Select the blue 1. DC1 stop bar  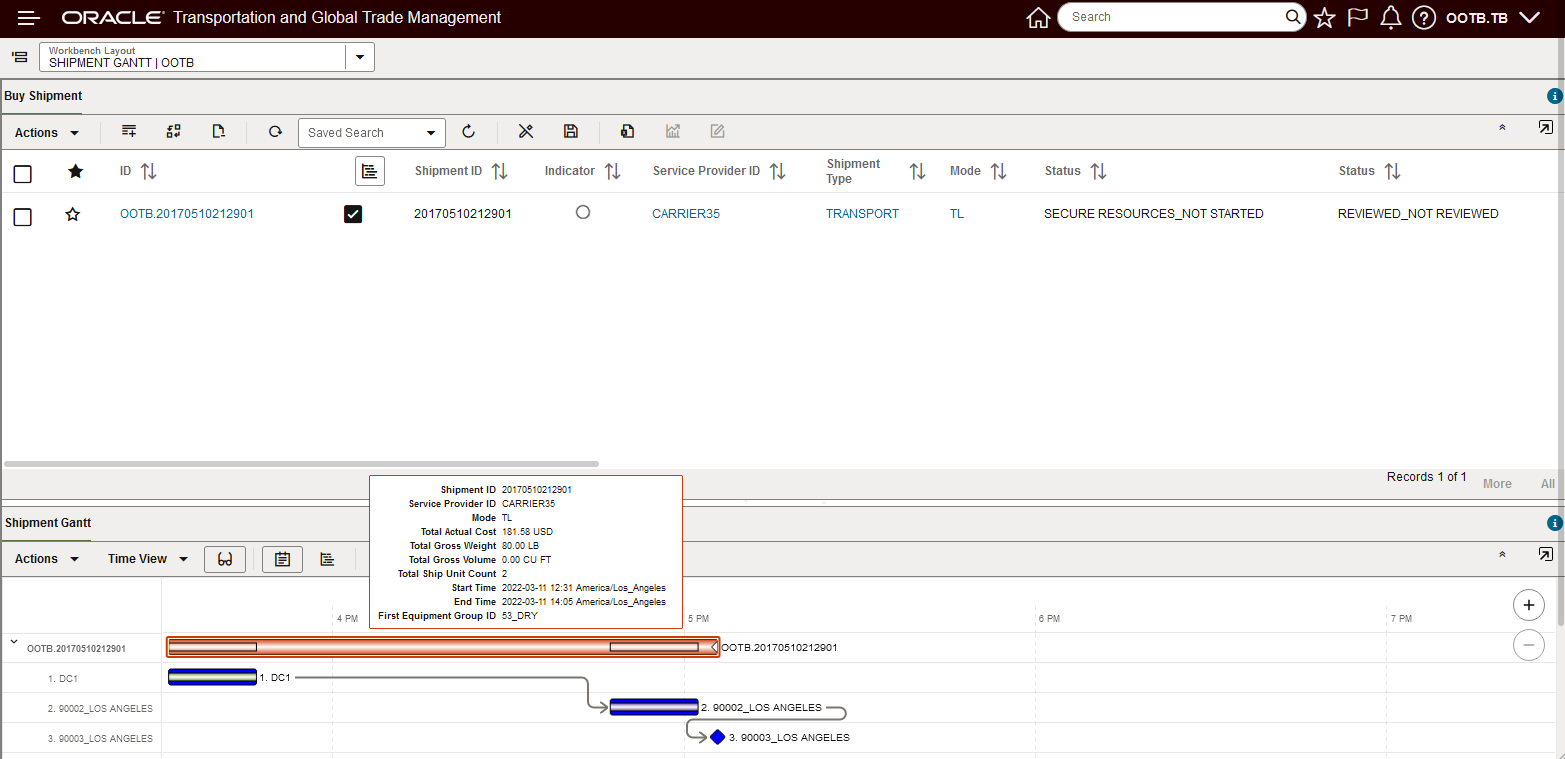[212, 677]
